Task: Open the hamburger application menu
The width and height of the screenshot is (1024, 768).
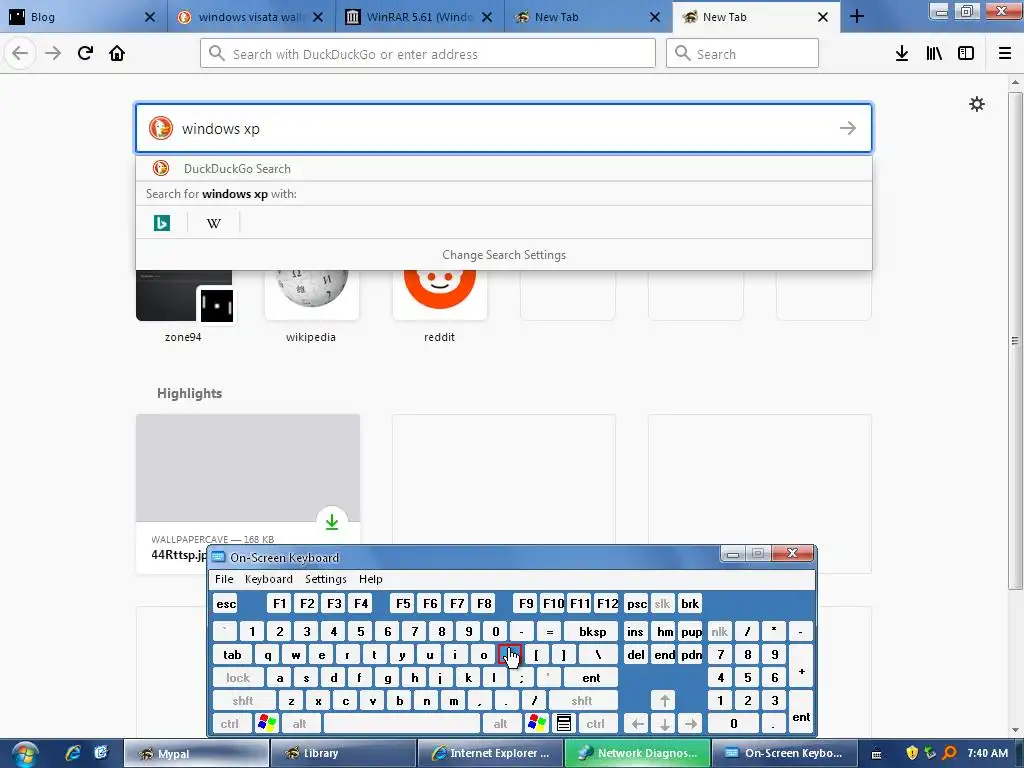Action: 1005,53
